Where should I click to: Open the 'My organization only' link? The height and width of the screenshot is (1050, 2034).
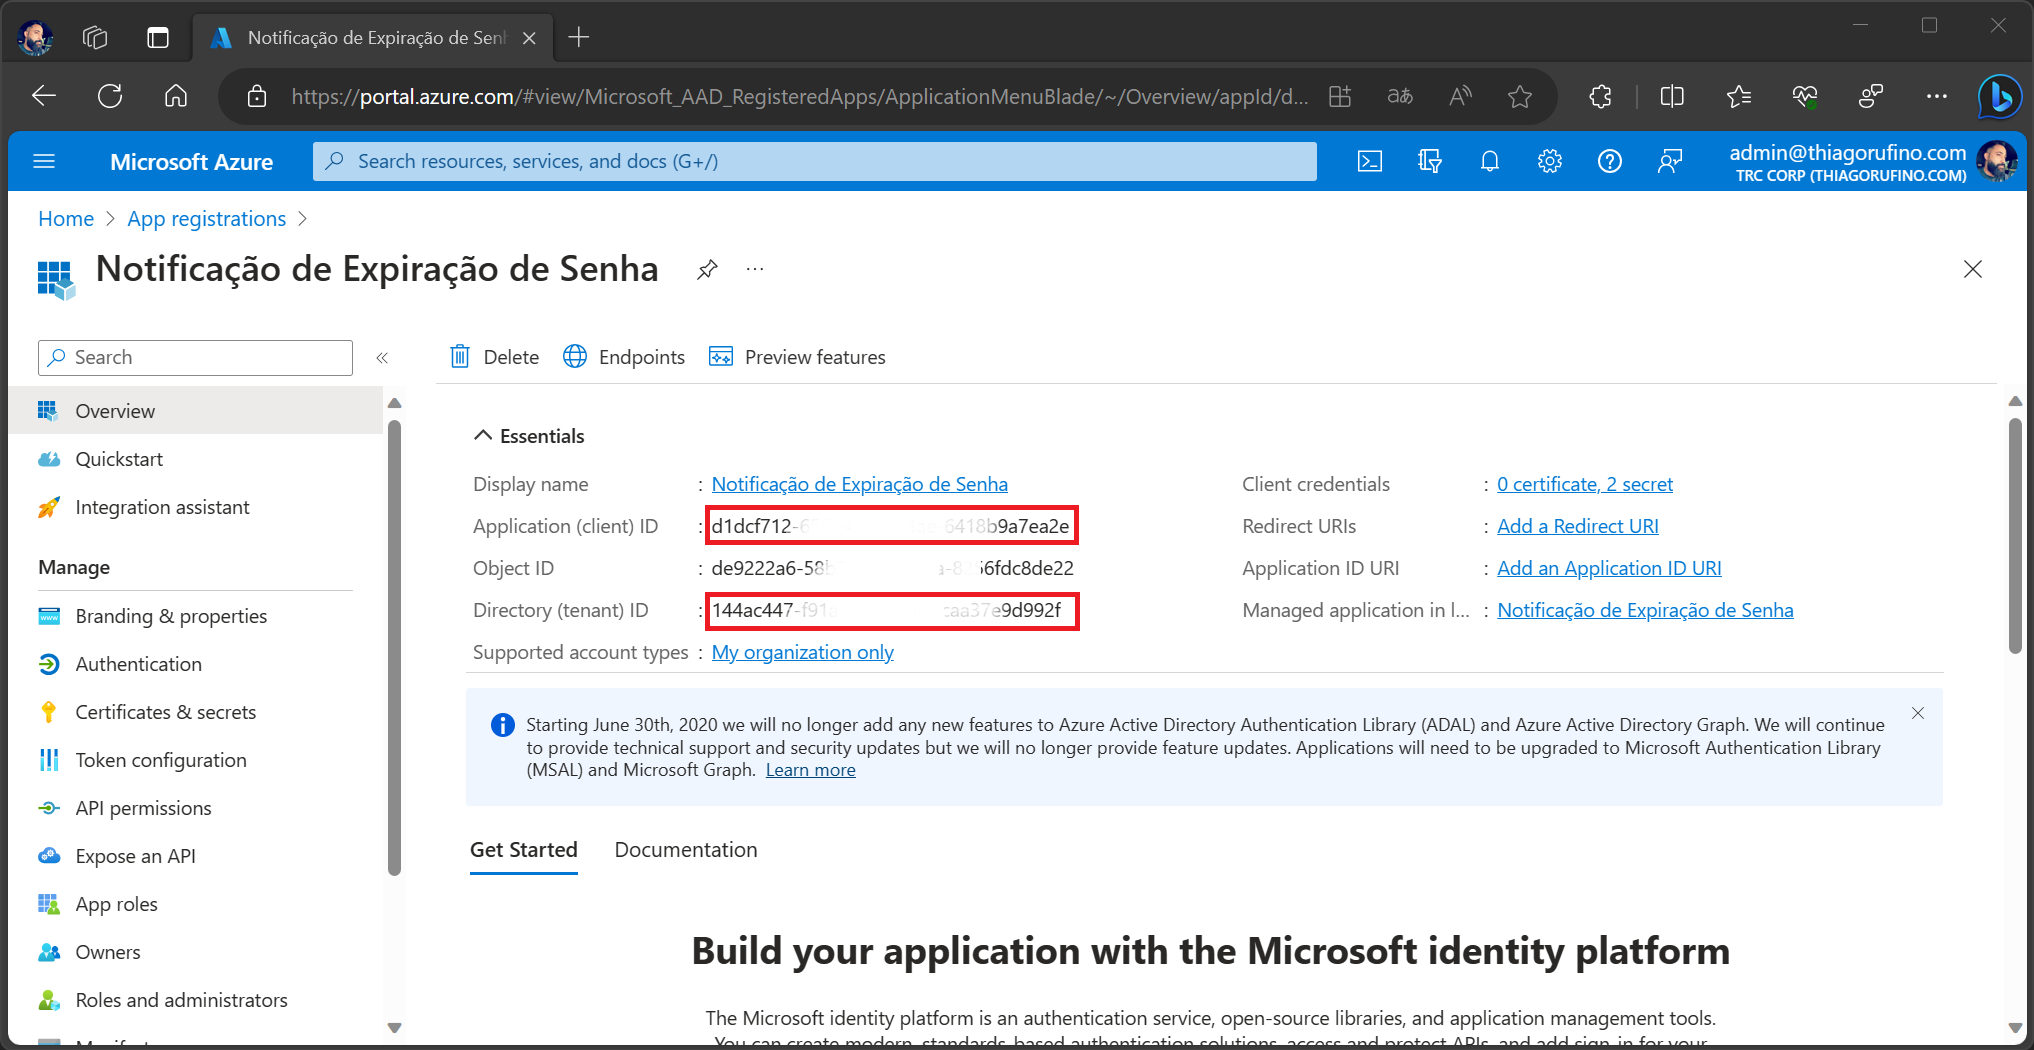tap(802, 652)
